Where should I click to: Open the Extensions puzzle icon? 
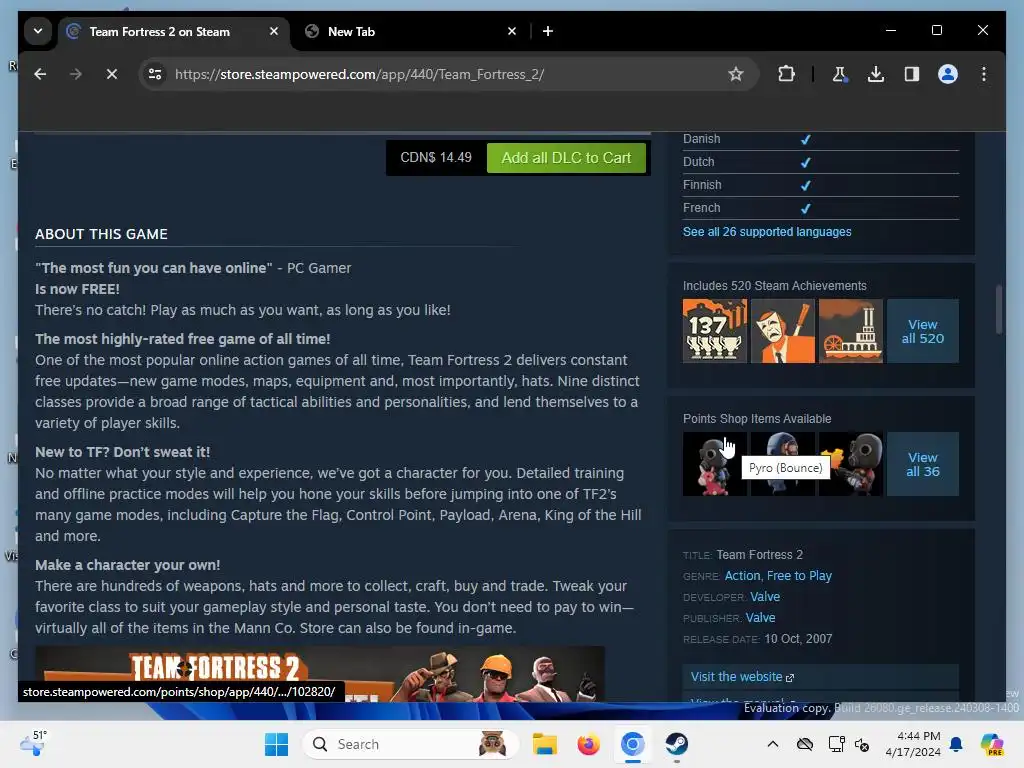coord(786,74)
